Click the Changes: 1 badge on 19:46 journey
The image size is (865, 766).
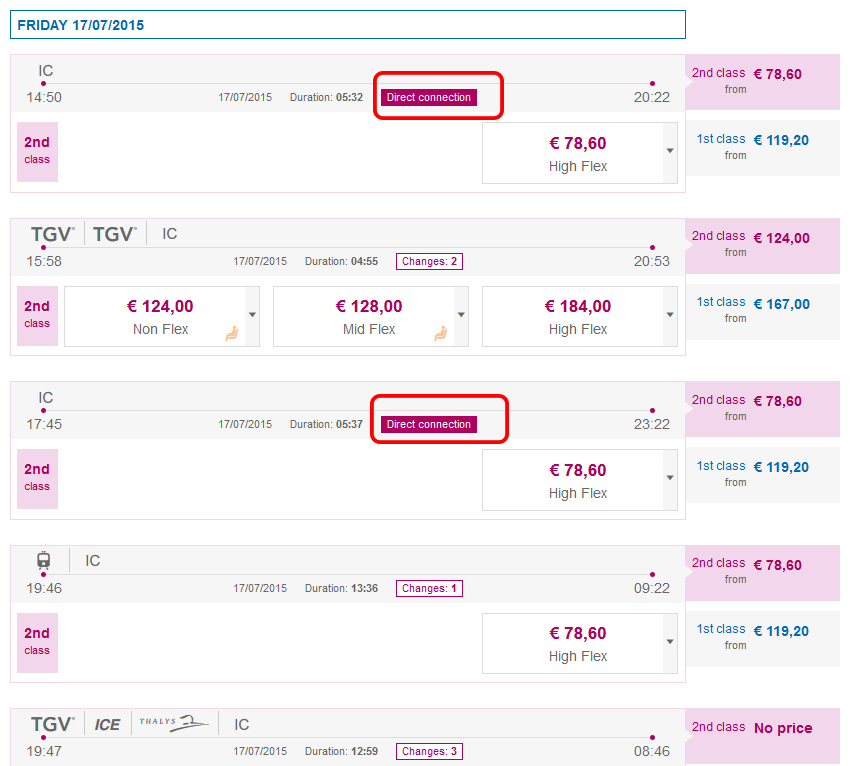click(x=429, y=588)
